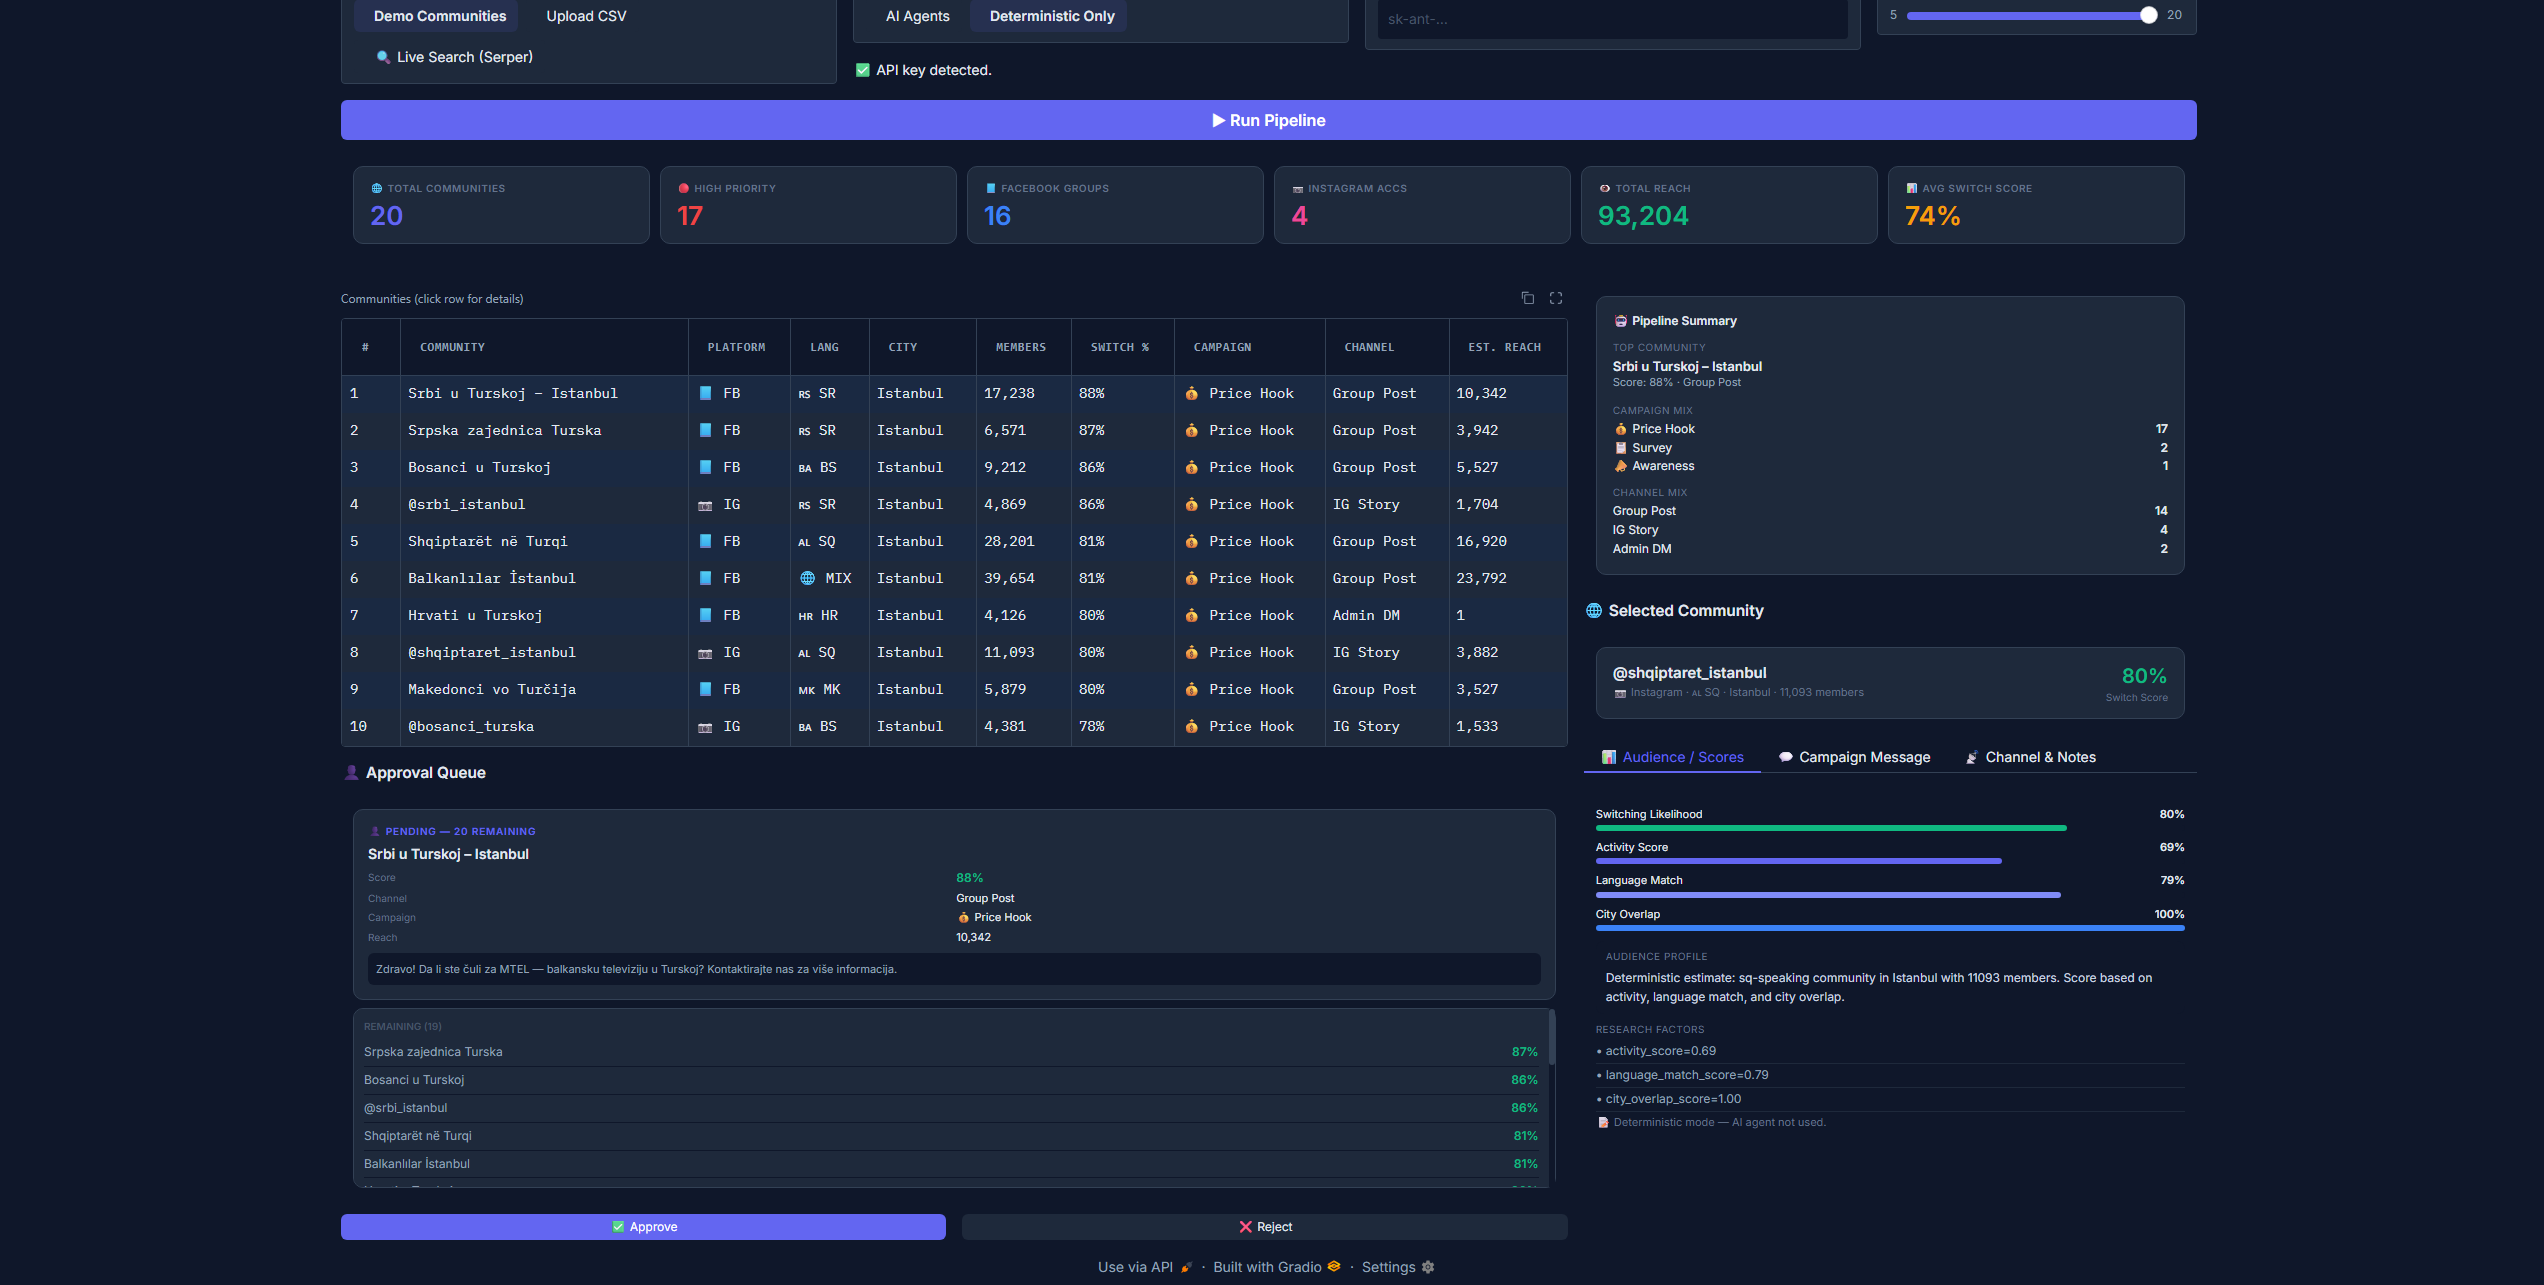Click the Instagram icon in @srbi_istanbul row
Viewport: 2544px width, 1285px height.
(705, 505)
